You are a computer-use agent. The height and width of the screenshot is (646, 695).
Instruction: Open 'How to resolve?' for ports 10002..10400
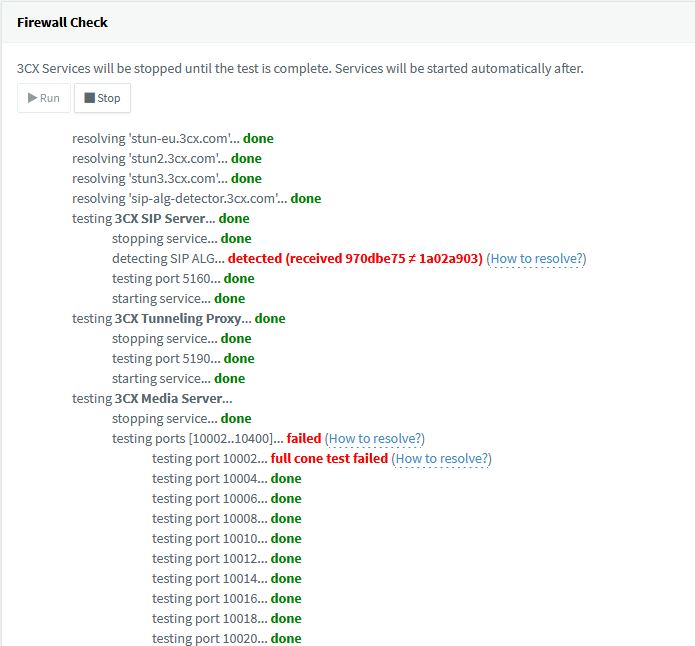(x=375, y=438)
